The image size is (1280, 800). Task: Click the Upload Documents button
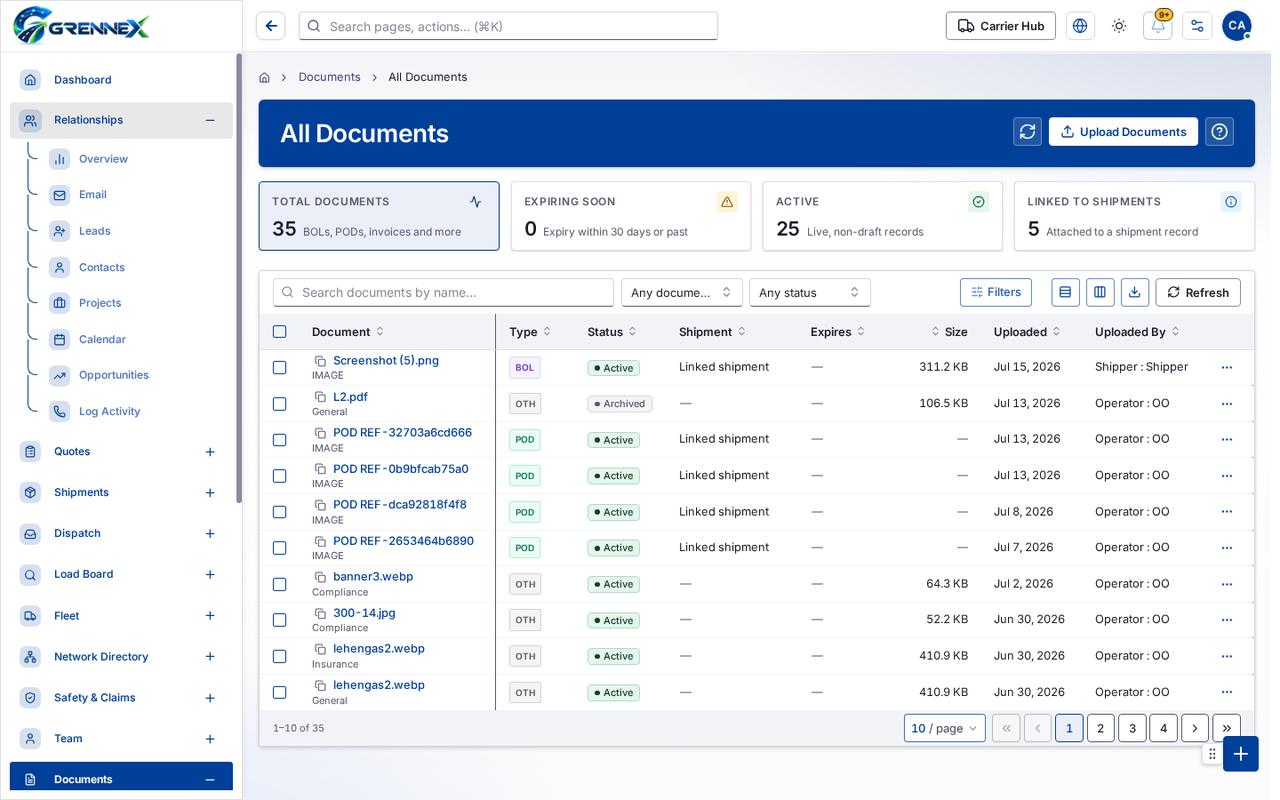1123,132
